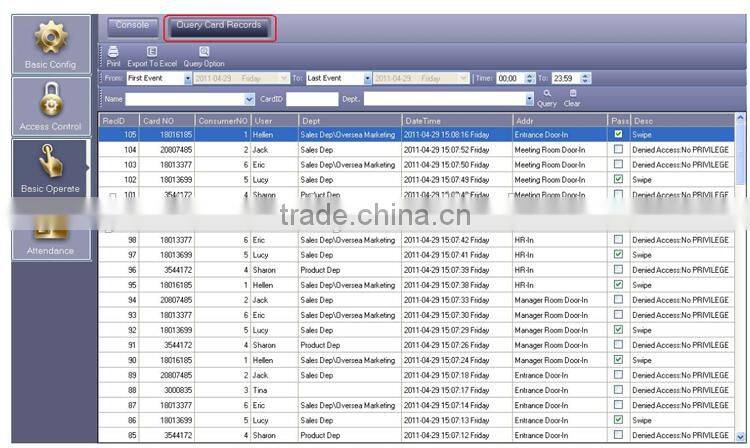Image resolution: width=750 pixels, height=448 pixels.
Task: Click the Dept column header
Action: pos(349,120)
